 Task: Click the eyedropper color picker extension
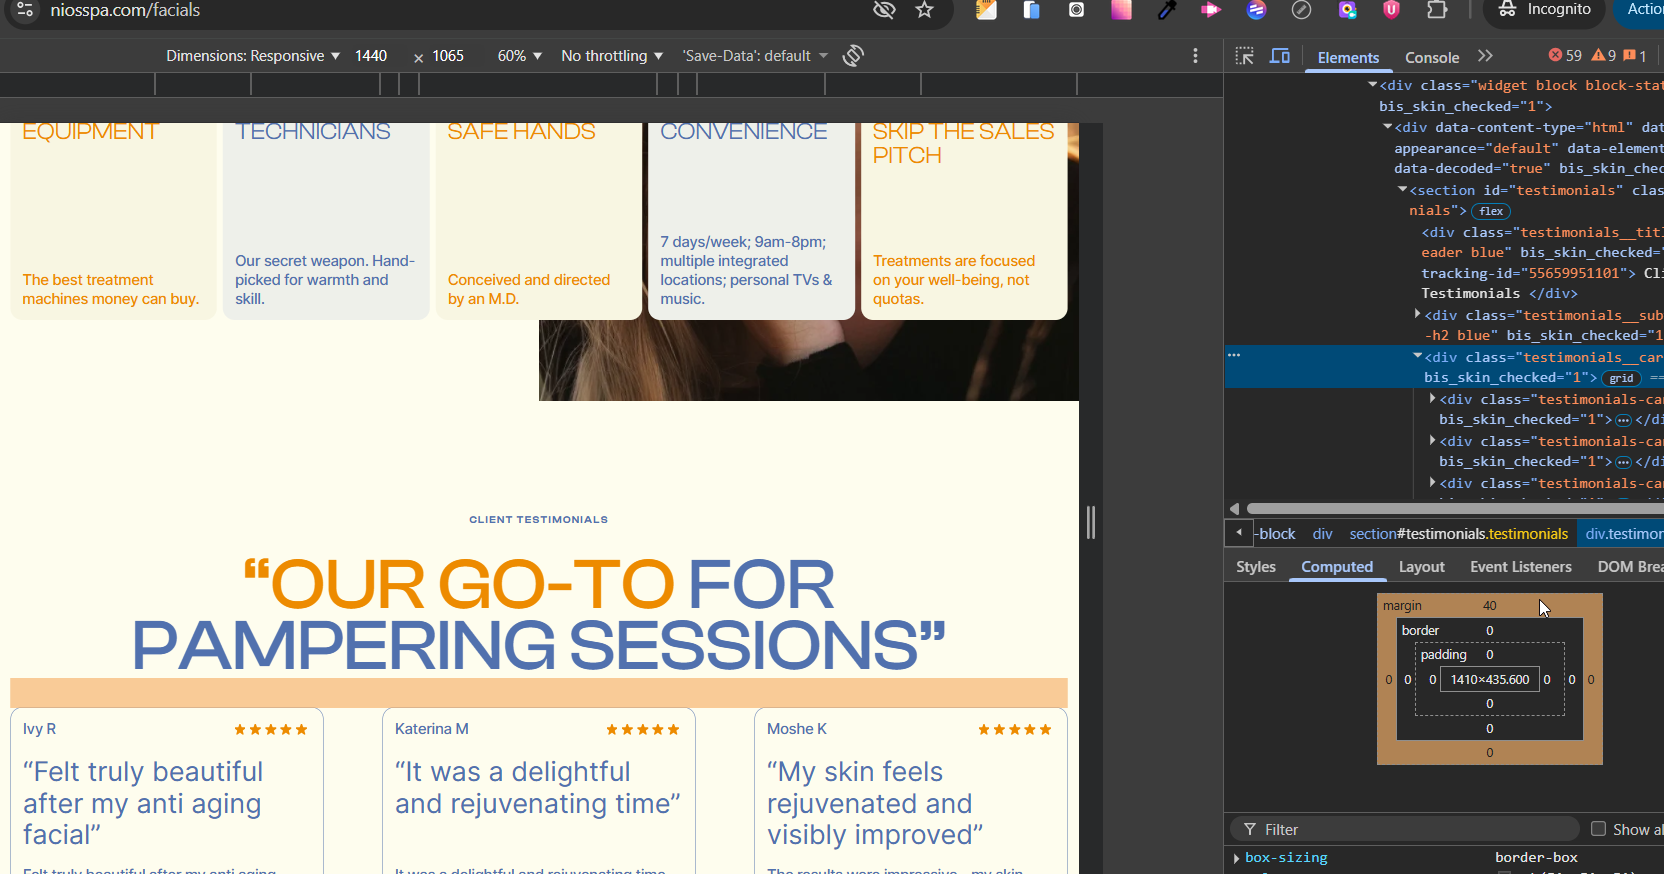[x=1166, y=10]
